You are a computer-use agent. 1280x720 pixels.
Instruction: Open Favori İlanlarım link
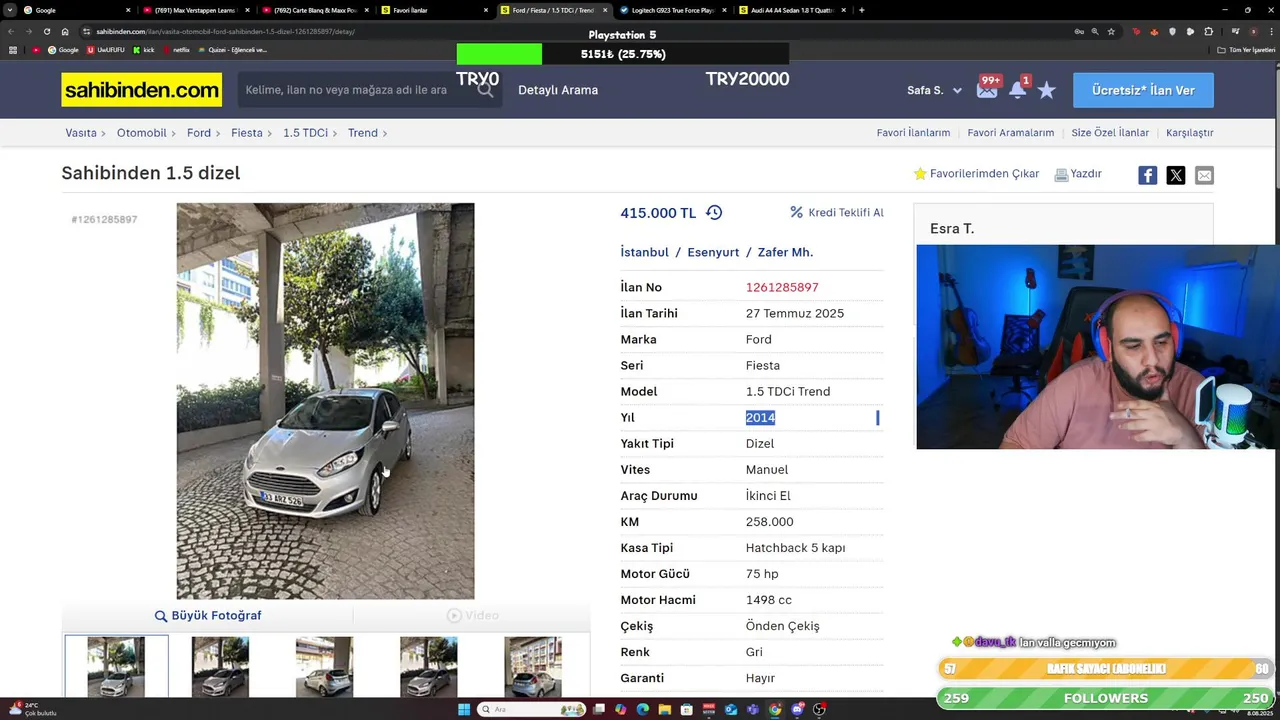click(913, 132)
